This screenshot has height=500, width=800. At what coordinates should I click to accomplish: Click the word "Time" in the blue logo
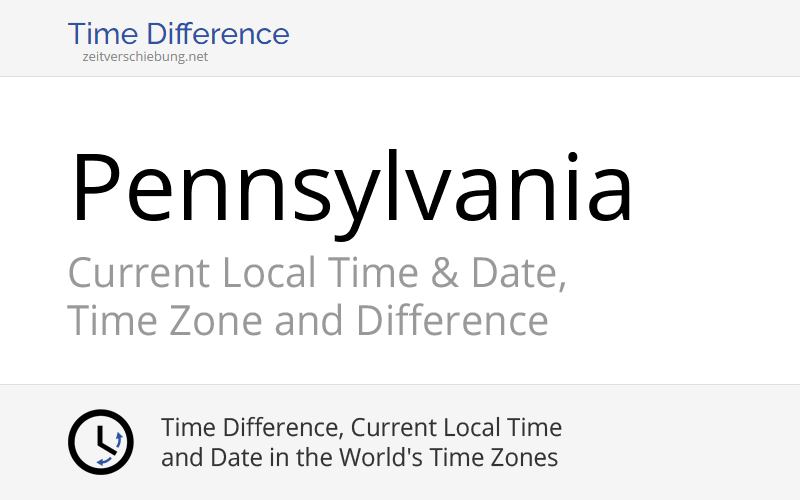101,34
